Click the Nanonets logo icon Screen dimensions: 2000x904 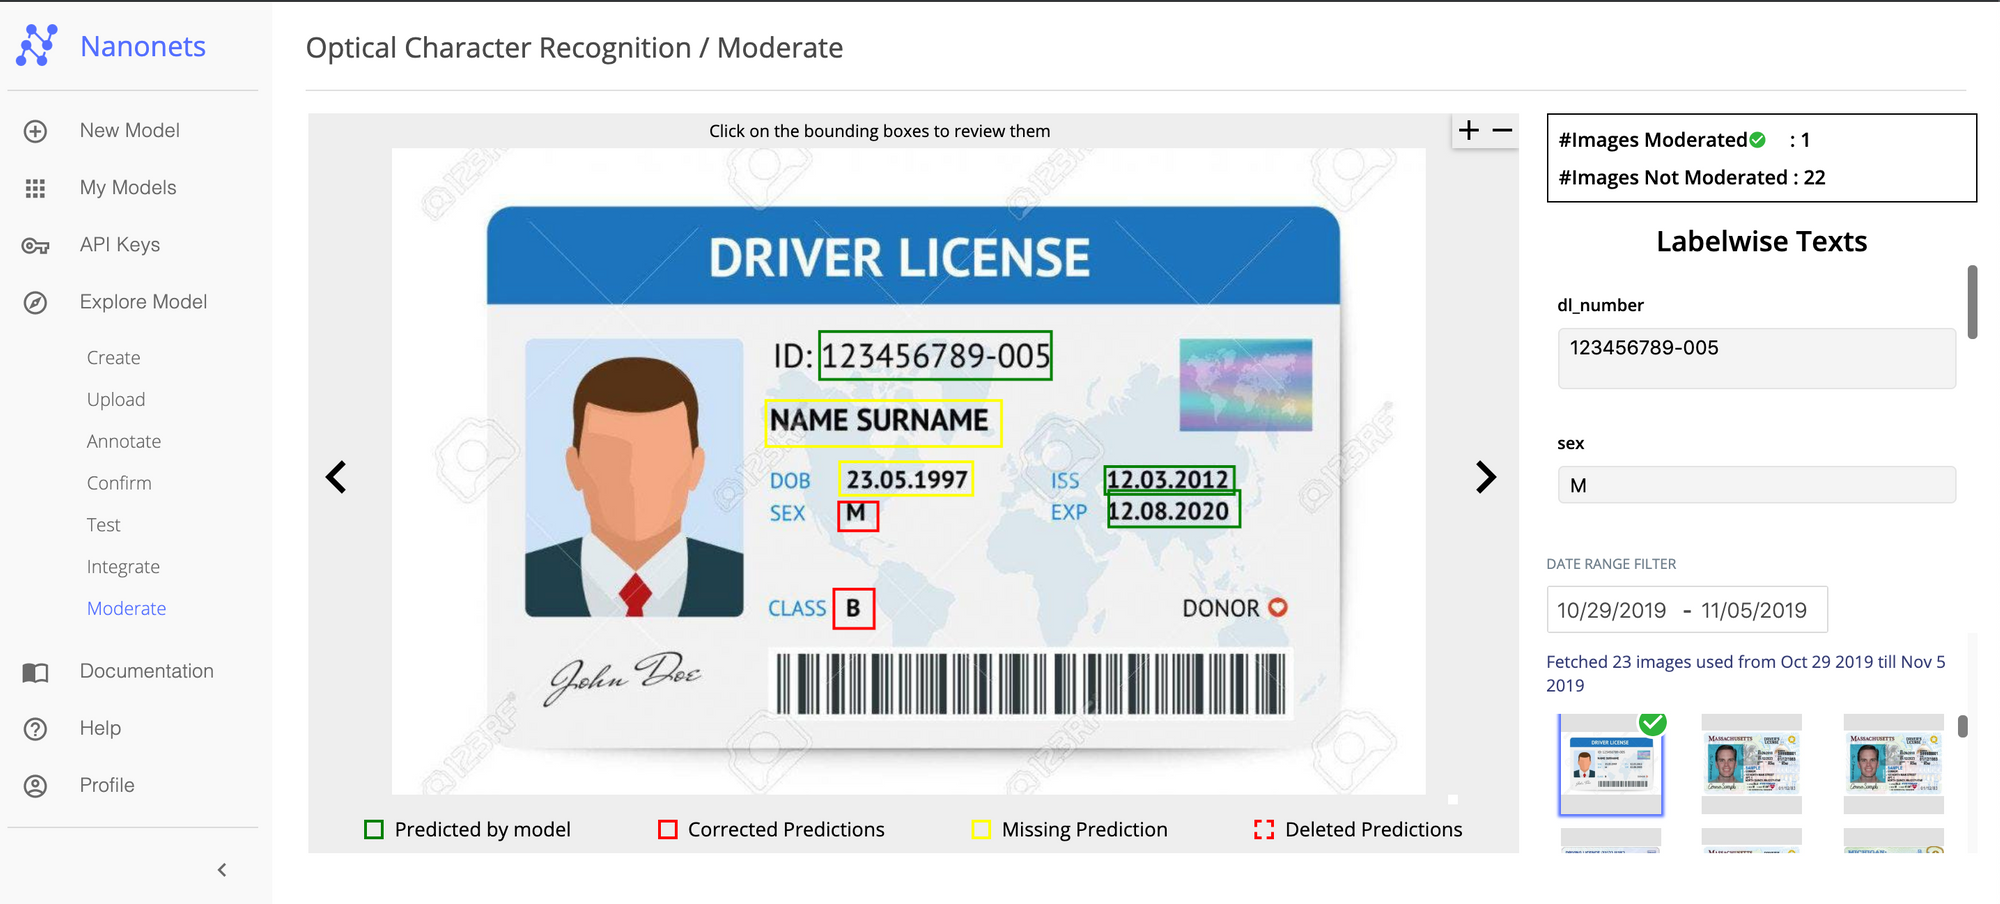pos(37,46)
